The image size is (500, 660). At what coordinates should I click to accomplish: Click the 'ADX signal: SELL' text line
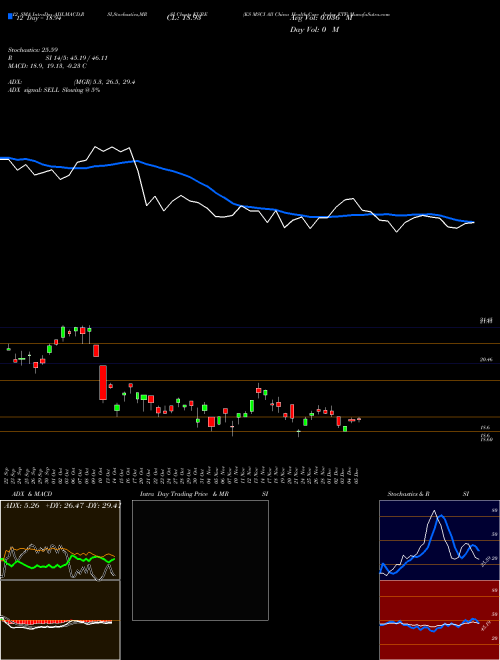[54, 90]
